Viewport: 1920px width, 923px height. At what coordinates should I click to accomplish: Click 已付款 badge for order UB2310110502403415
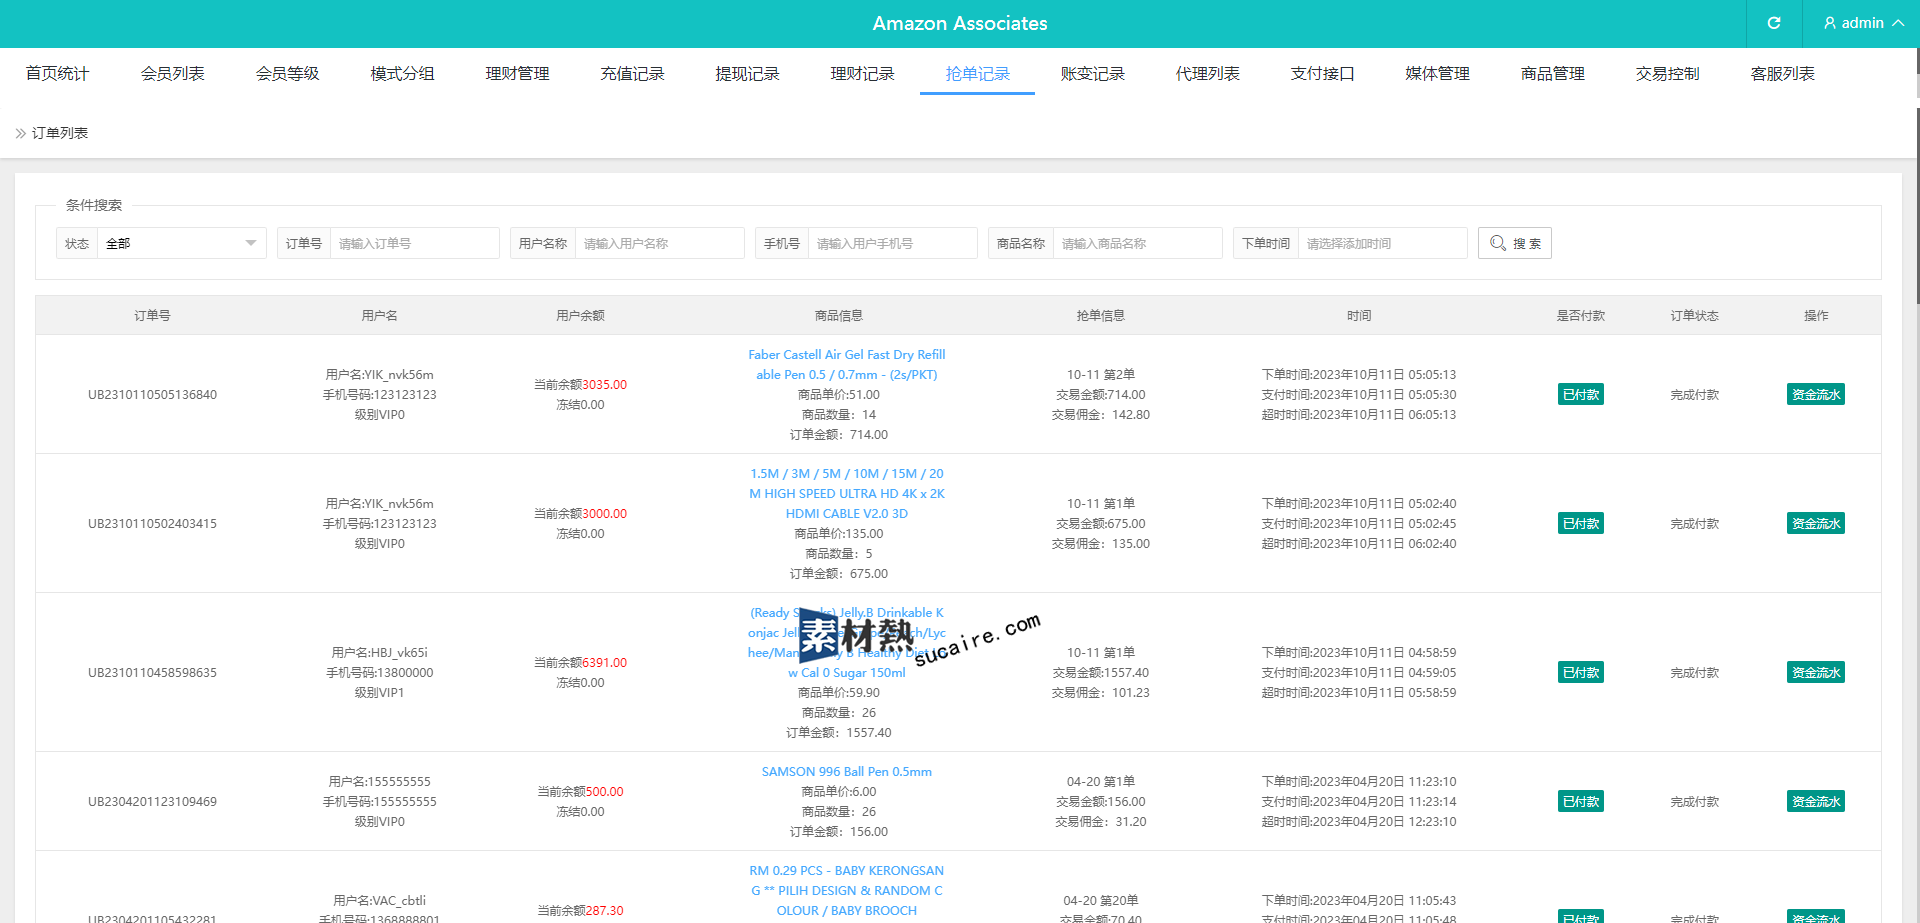click(1581, 523)
